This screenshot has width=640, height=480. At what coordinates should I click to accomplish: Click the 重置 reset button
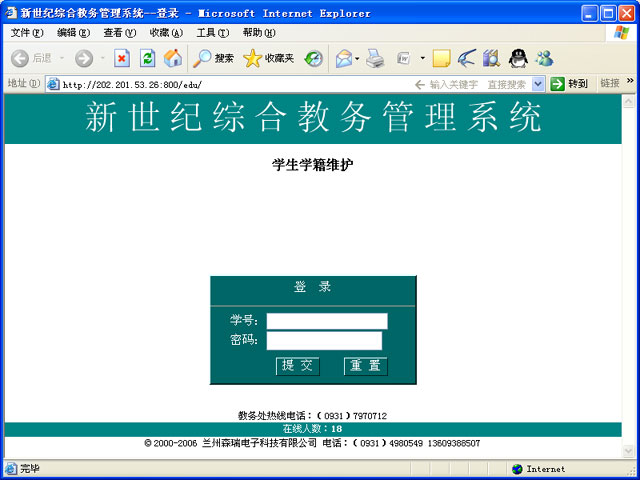point(366,366)
